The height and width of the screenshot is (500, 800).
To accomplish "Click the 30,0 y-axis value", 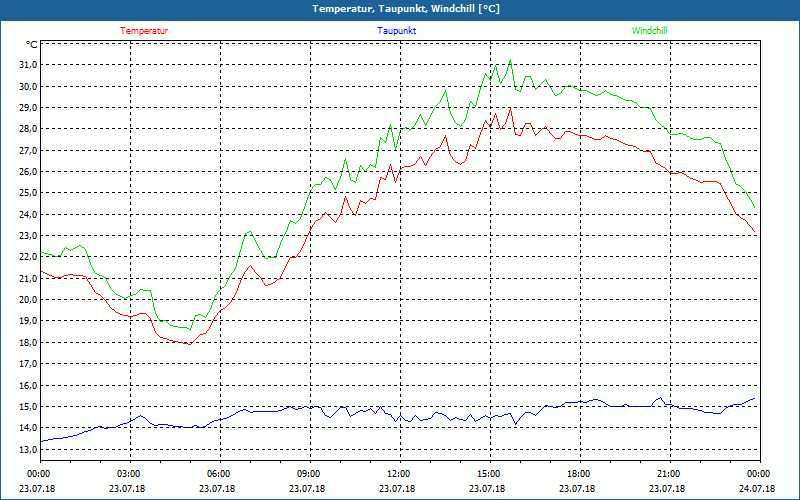I will (28, 86).
